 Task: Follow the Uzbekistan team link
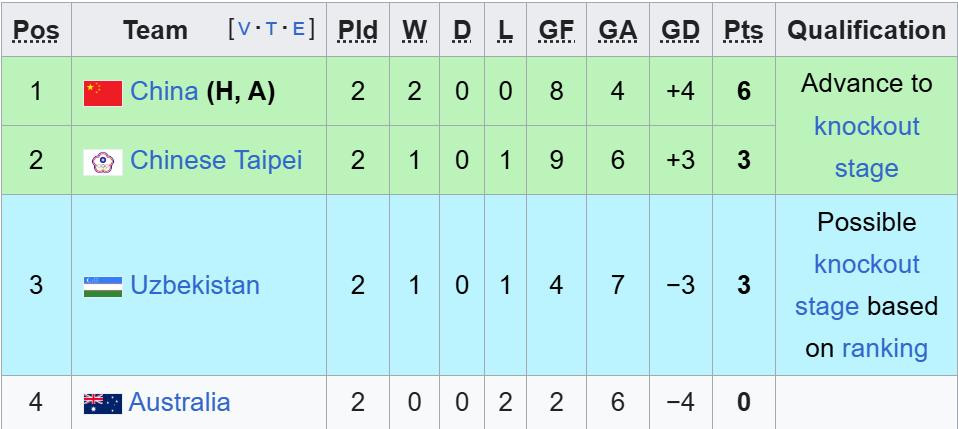195,285
